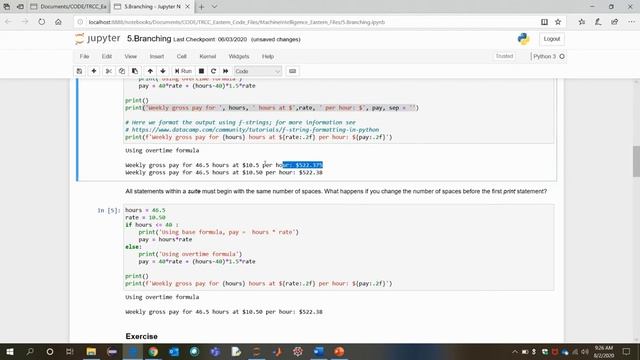The image size is (640, 360).
Task: Open Outlook from the taskbar
Action: [x=174, y=351]
